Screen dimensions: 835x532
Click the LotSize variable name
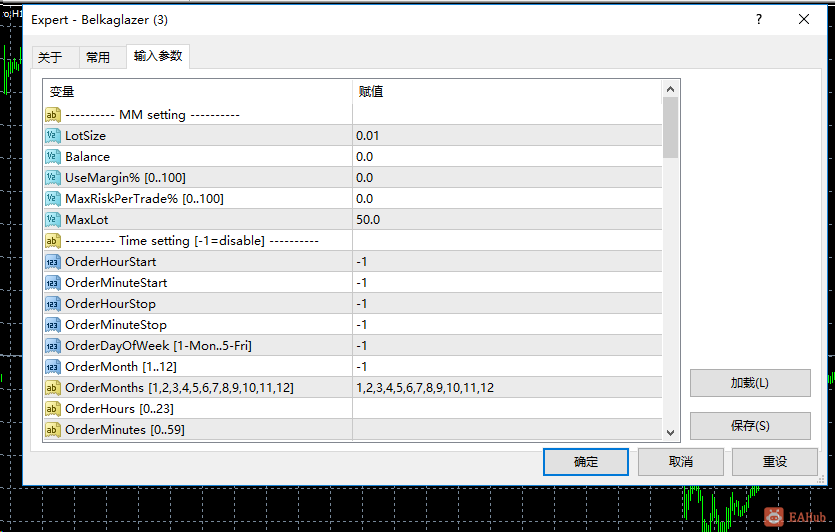(85, 136)
